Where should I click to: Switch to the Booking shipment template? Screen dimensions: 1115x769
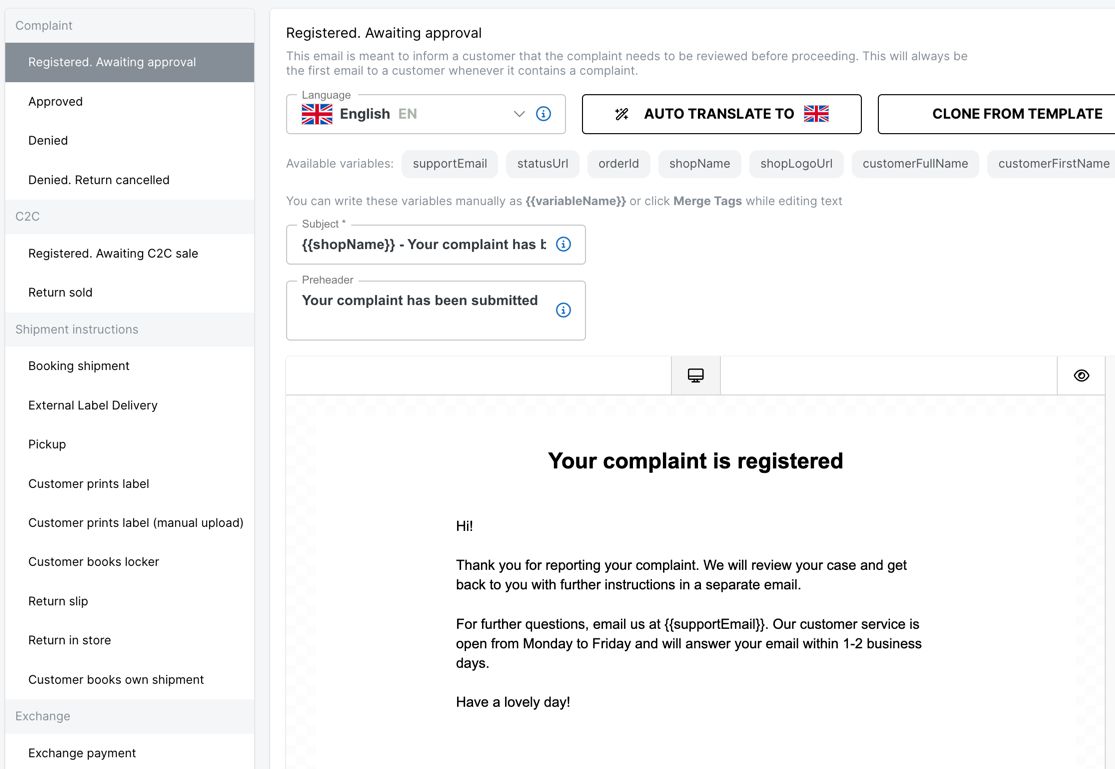(x=78, y=366)
